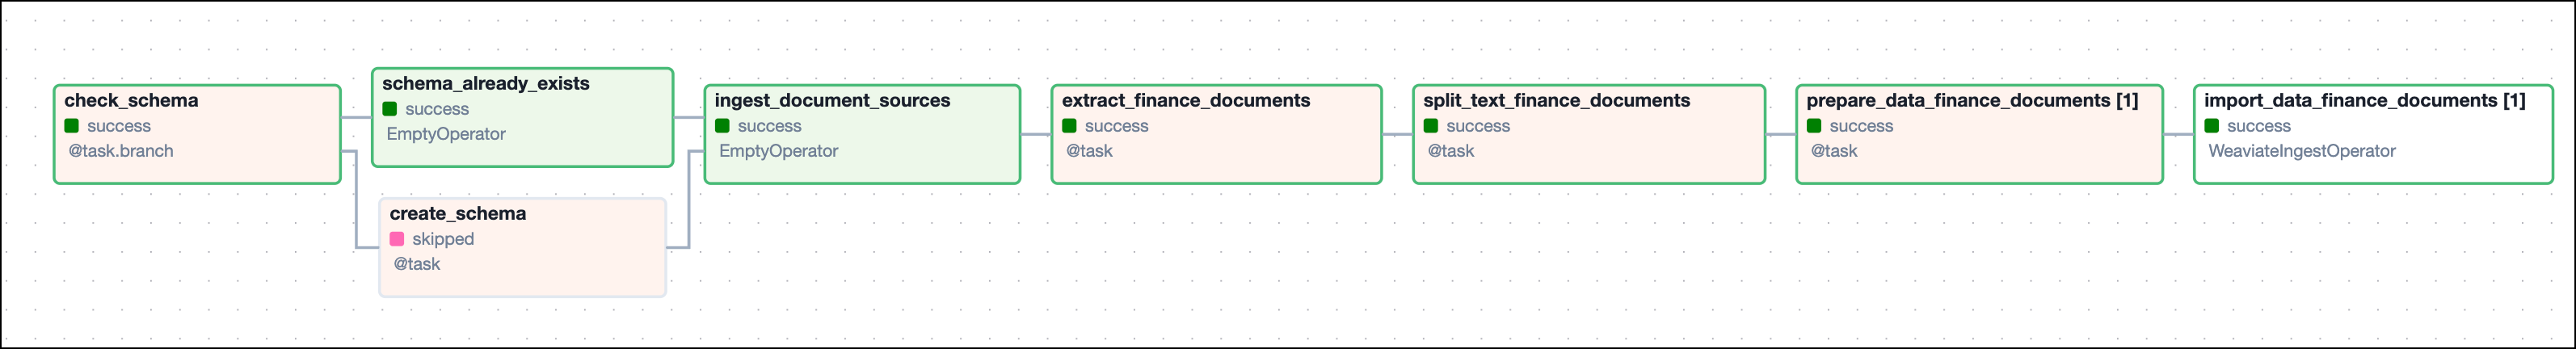Click the EmptyOperator label under ingest_document_sources
2576x349 pixels.
coord(778,151)
